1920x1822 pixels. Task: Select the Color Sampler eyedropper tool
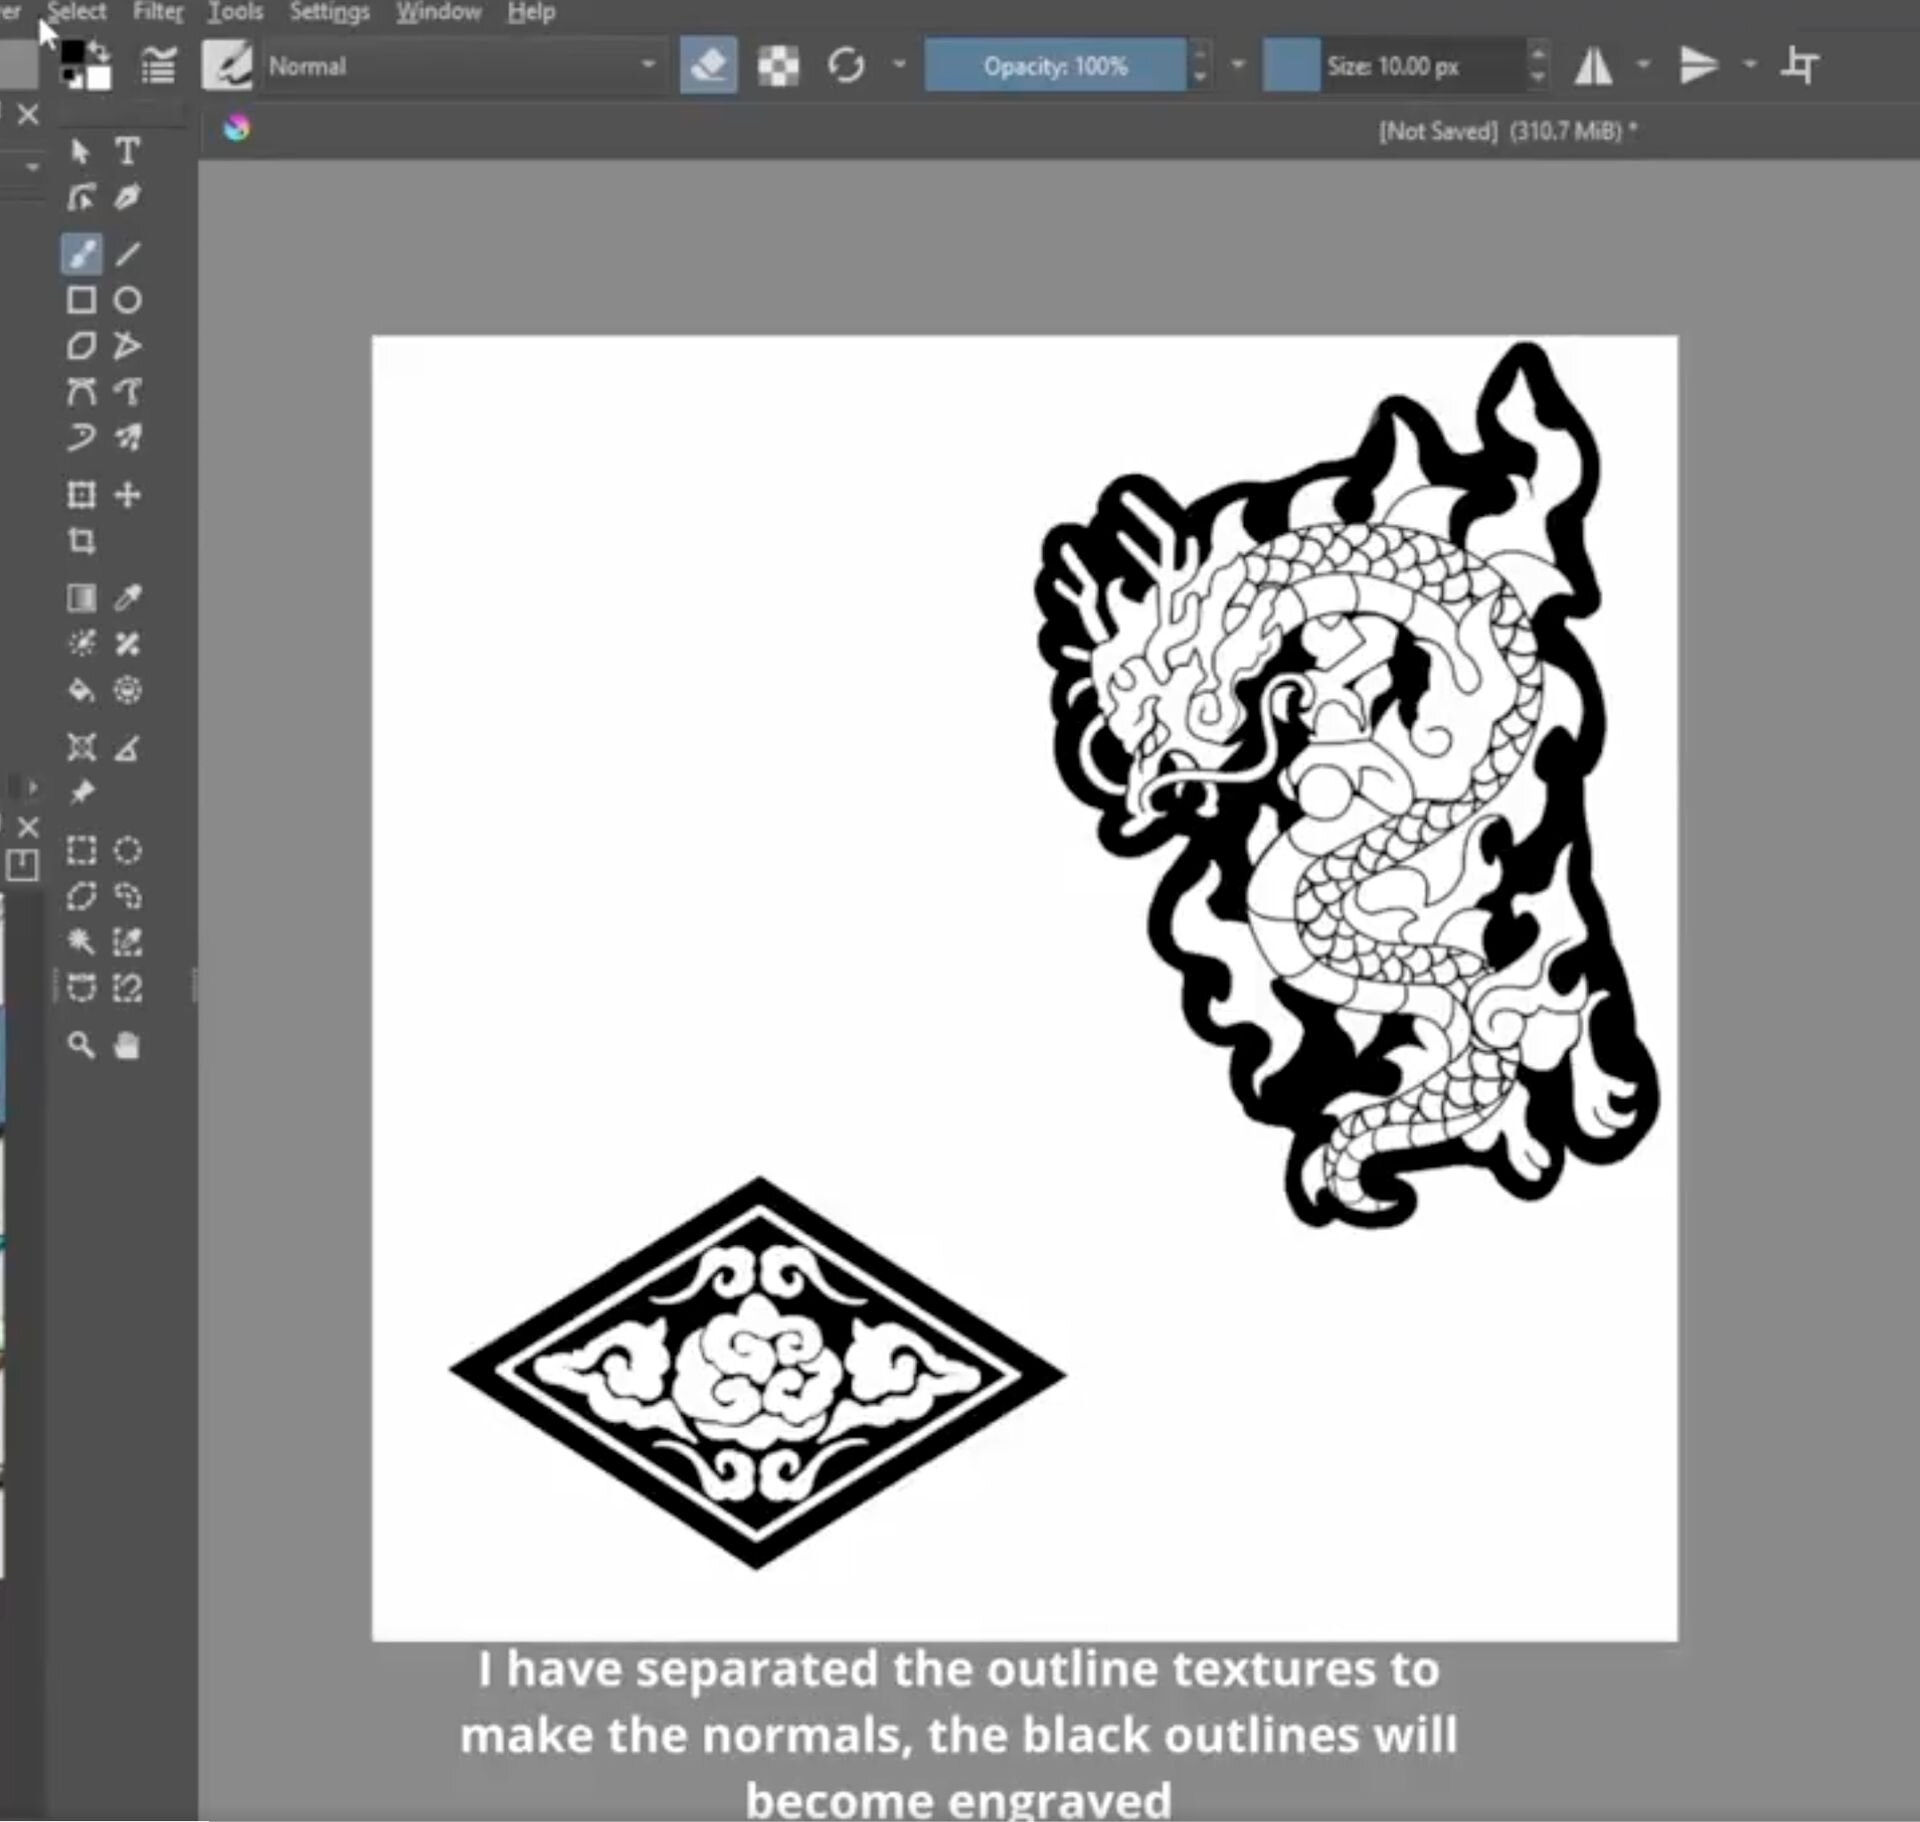[127, 598]
